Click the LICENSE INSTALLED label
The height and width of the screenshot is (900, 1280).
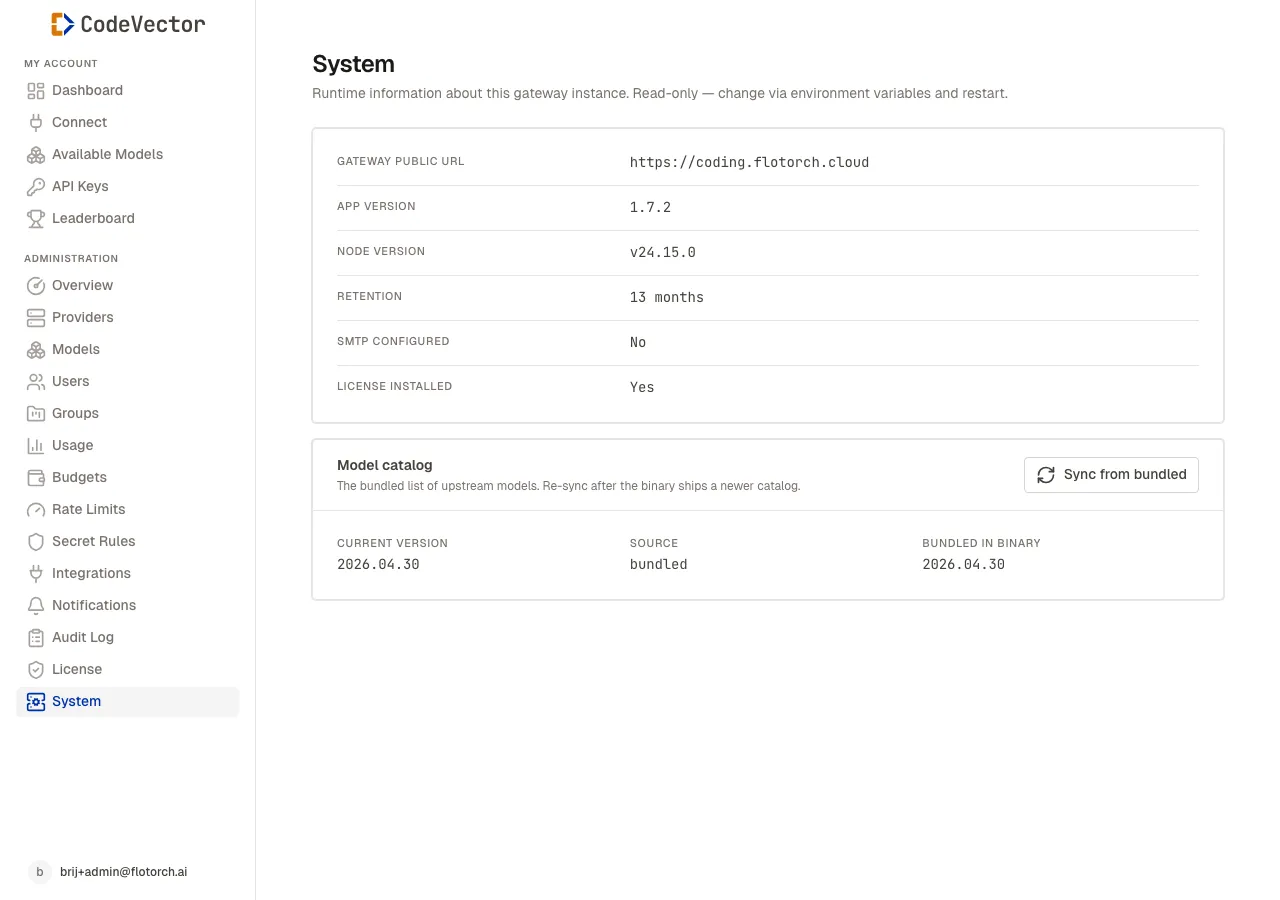(394, 386)
